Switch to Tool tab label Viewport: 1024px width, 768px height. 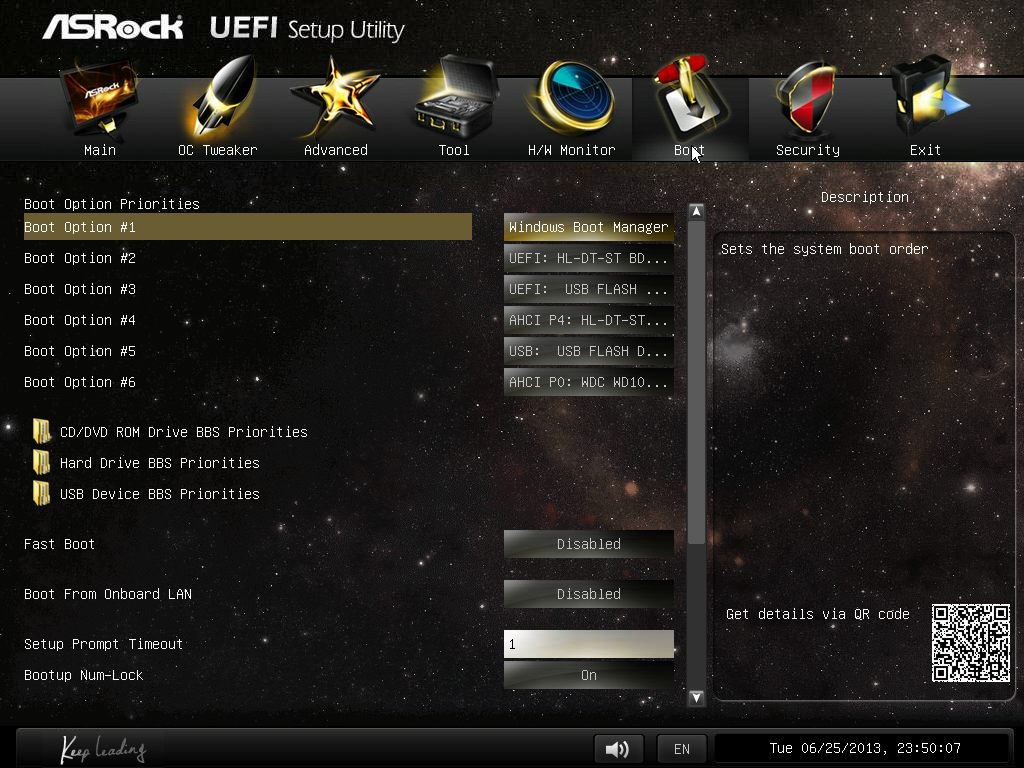[454, 150]
